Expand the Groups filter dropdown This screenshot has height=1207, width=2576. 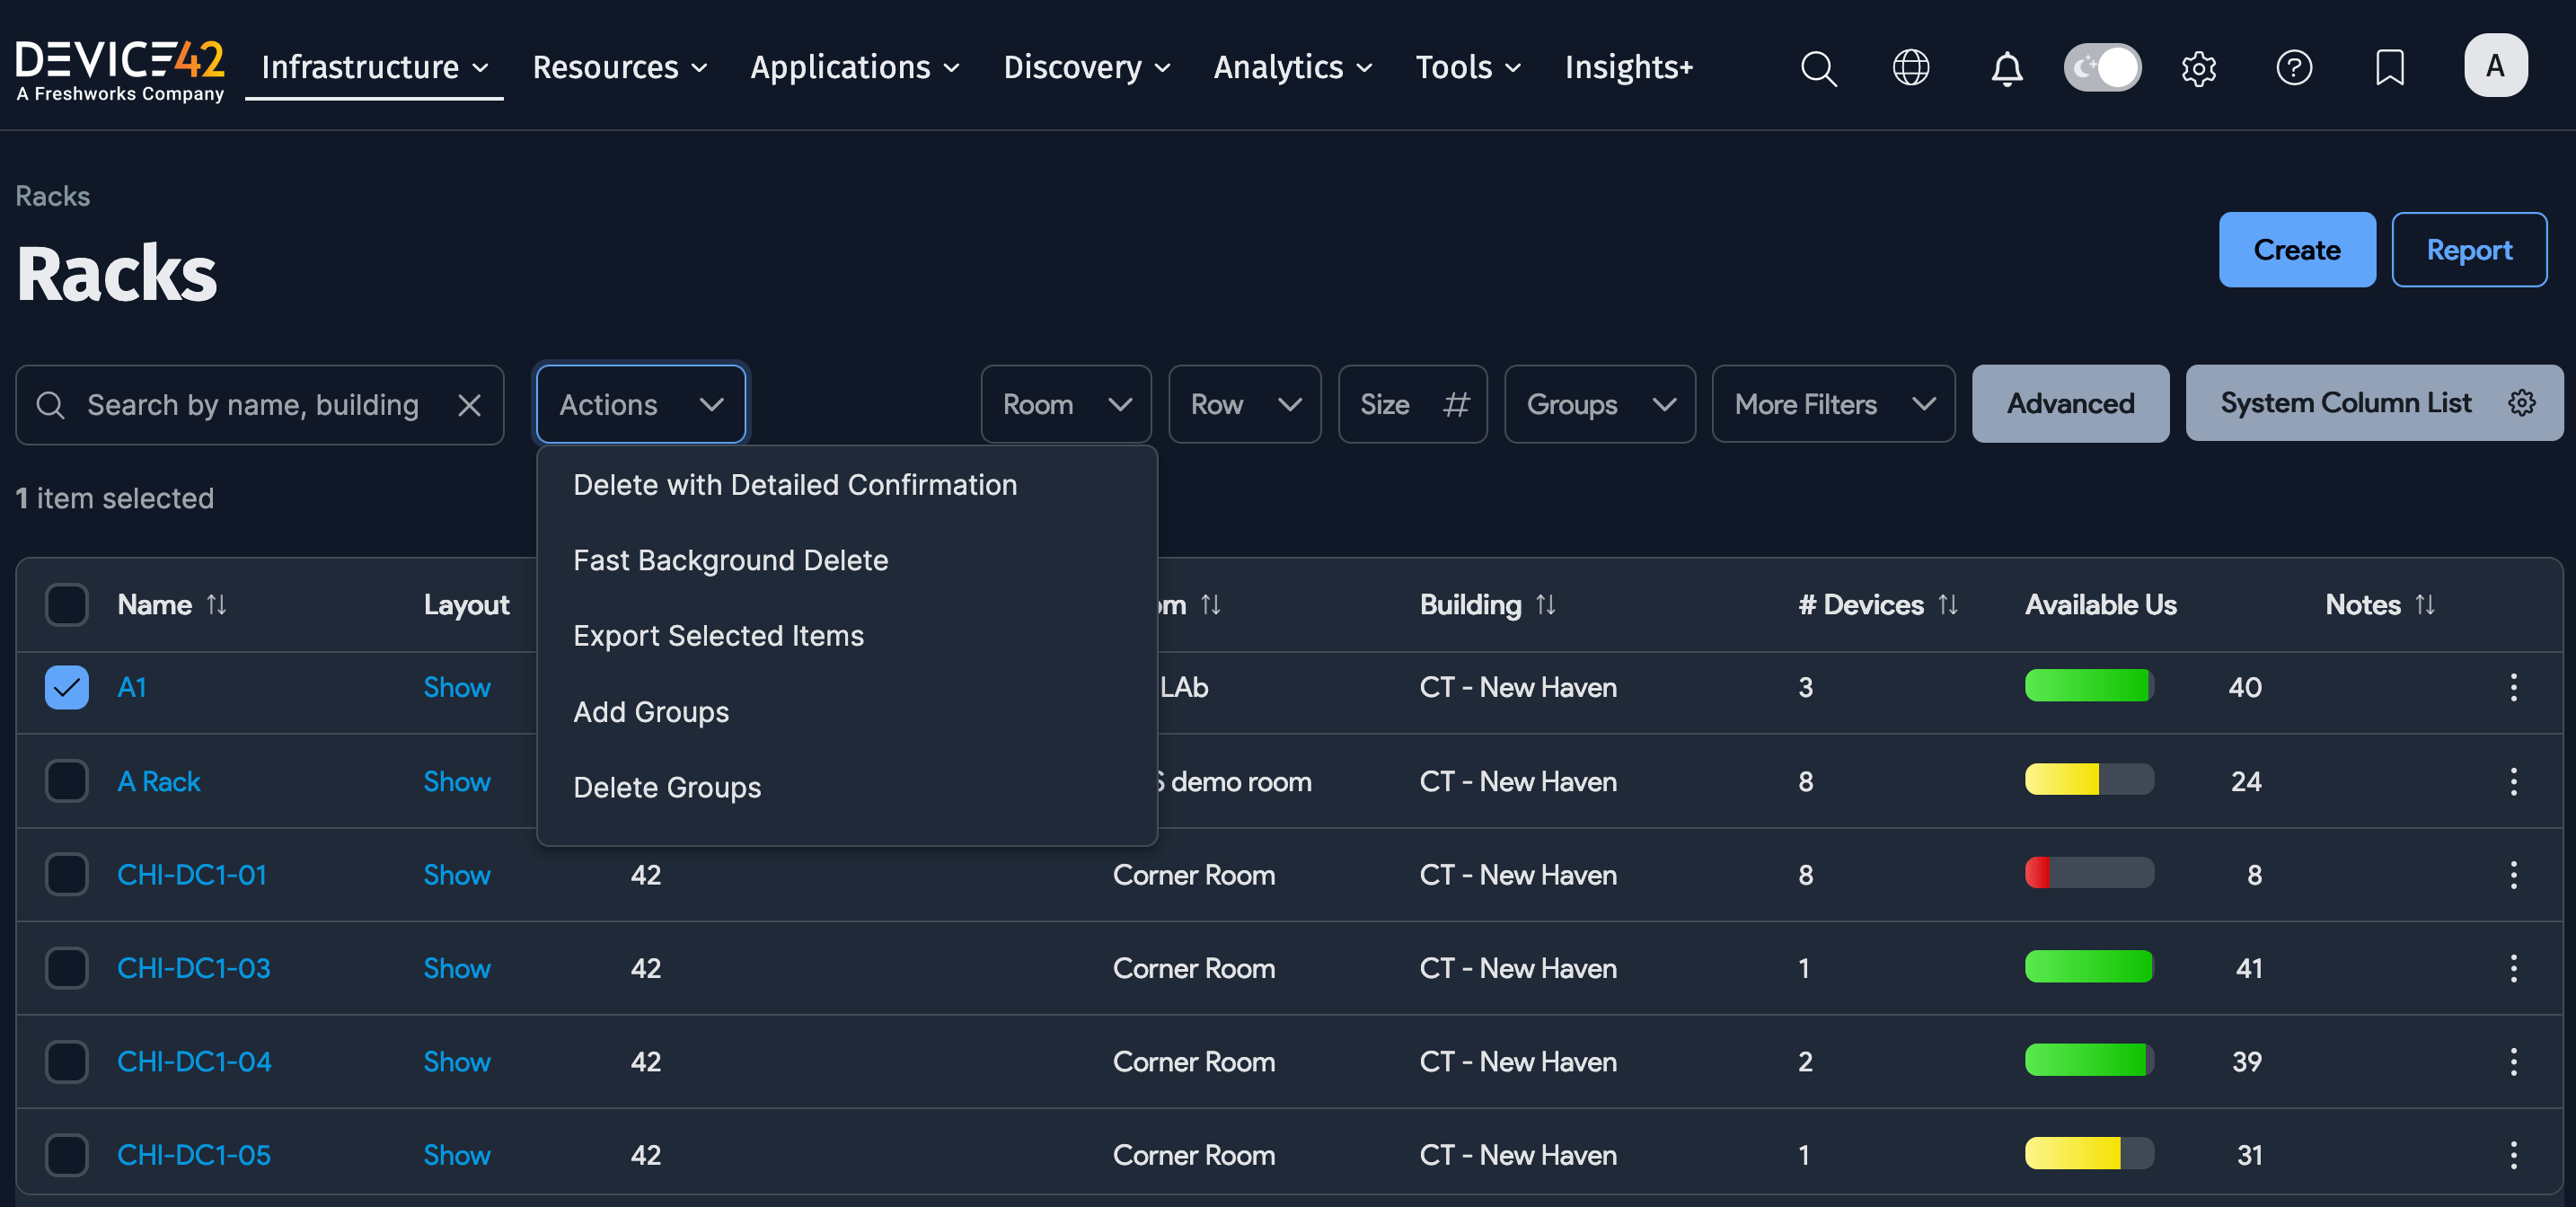[x=1599, y=404]
